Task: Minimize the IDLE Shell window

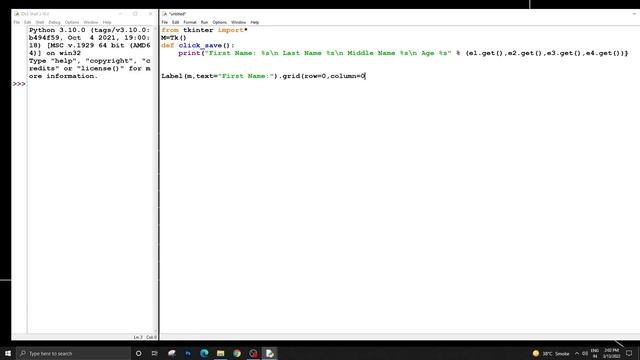Action: coord(120,14)
